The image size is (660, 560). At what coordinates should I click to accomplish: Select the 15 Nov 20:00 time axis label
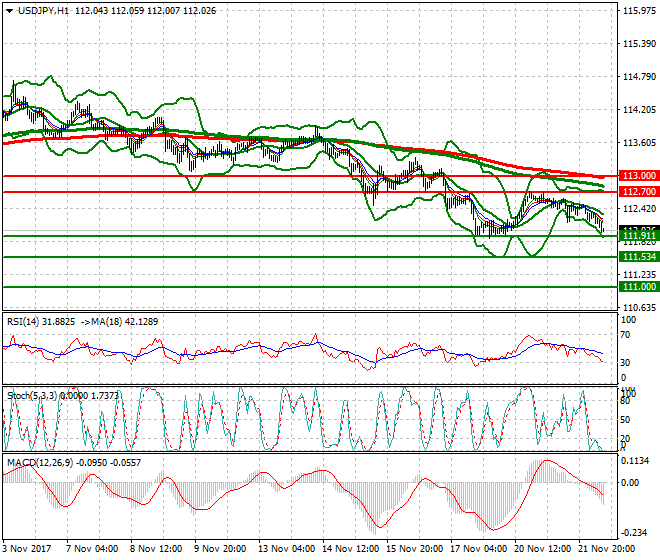pos(414,549)
